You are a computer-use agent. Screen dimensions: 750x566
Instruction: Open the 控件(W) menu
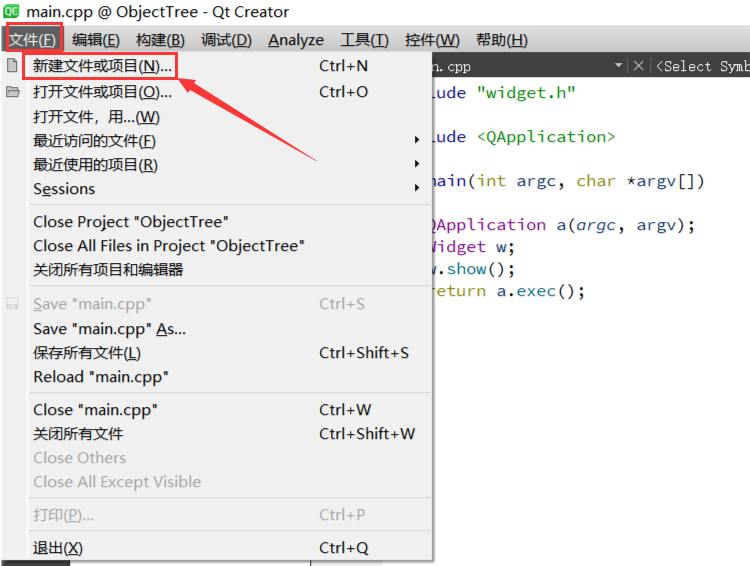point(432,40)
